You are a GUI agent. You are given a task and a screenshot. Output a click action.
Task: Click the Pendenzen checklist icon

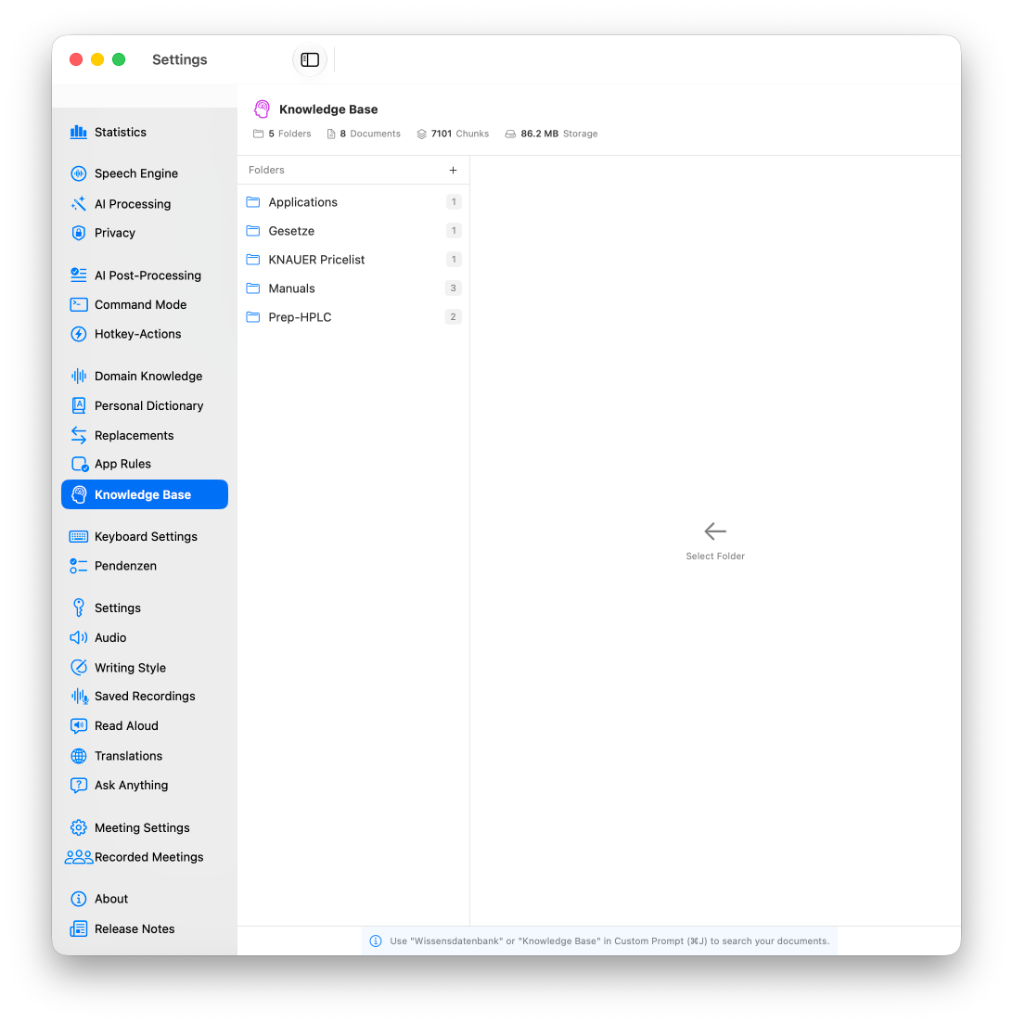tap(78, 566)
